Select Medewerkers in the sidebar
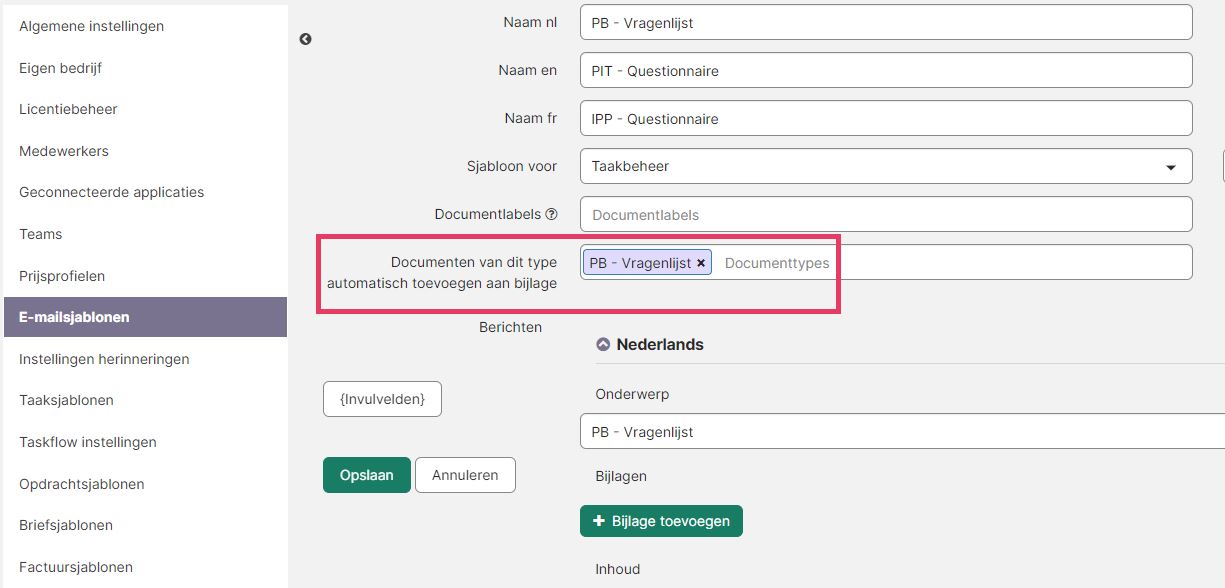The image size is (1225, 588). pos(64,151)
